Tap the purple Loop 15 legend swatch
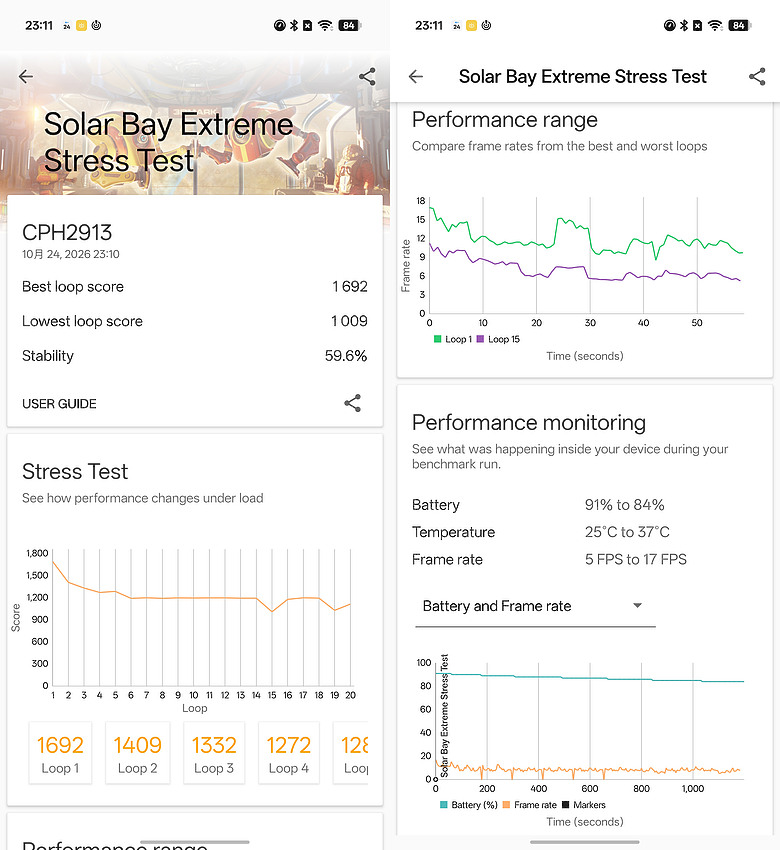 point(480,339)
